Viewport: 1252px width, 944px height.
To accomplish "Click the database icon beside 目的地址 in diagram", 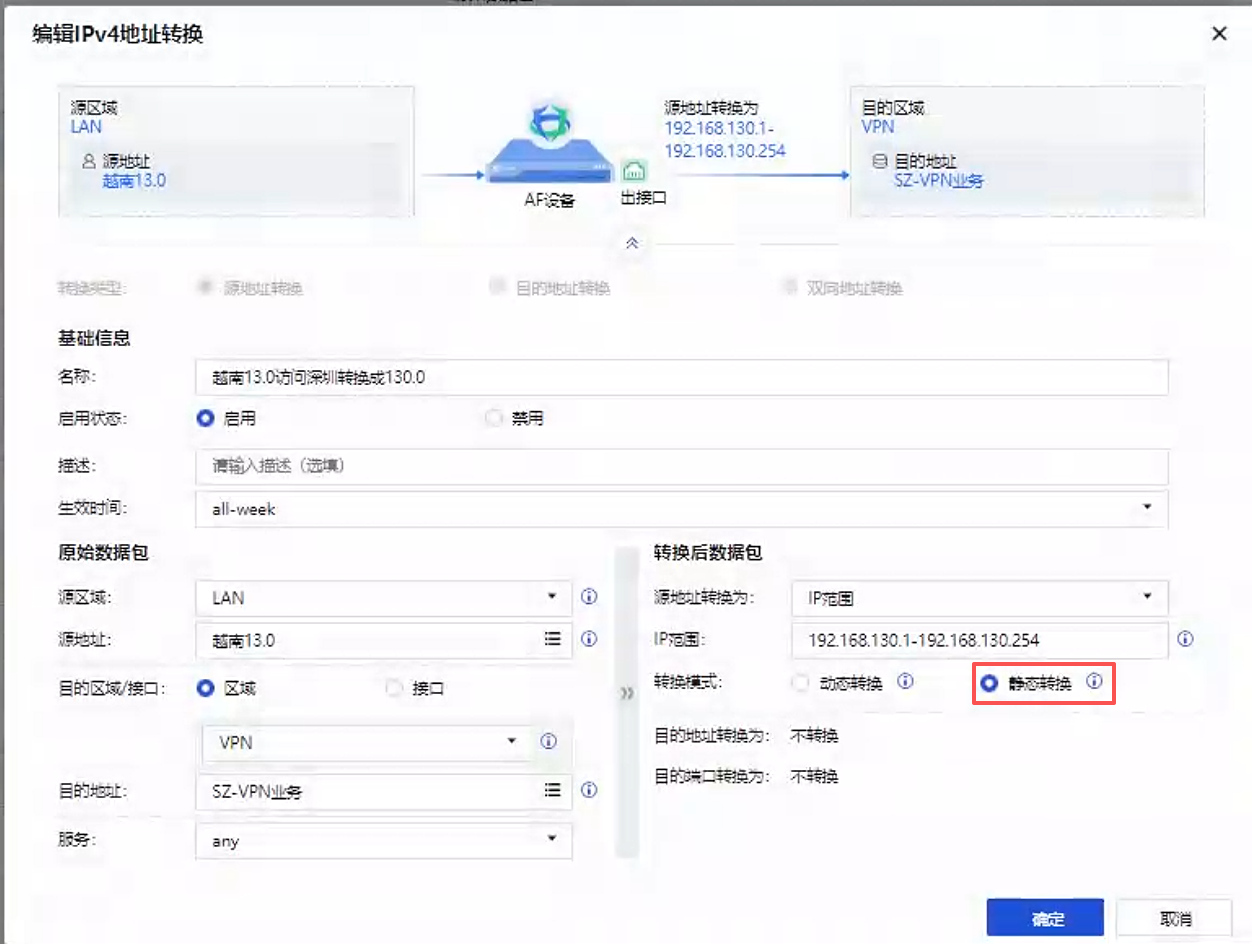I will [x=880, y=160].
